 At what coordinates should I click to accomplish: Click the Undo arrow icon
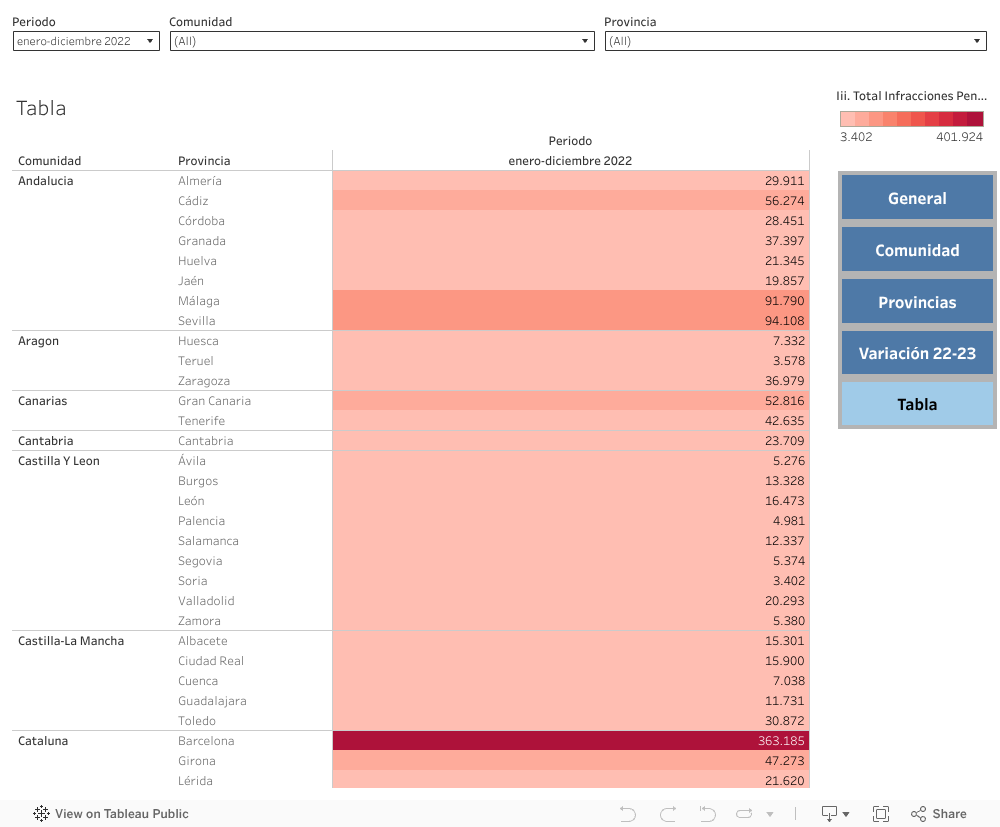tap(628, 813)
